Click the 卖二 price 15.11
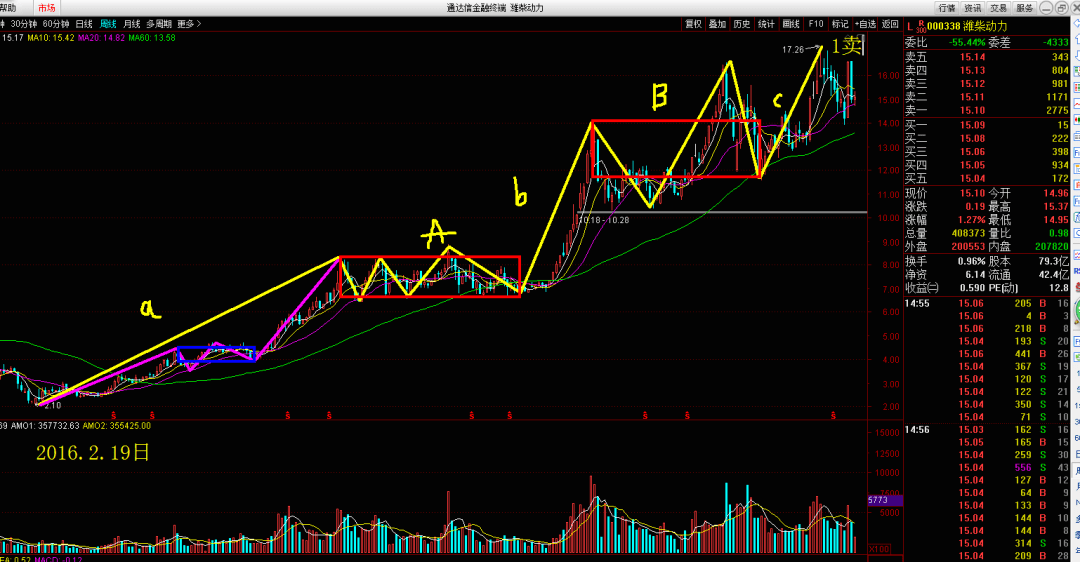Image resolution: width=1080 pixels, height=562 pixels. tap(973, 97)
